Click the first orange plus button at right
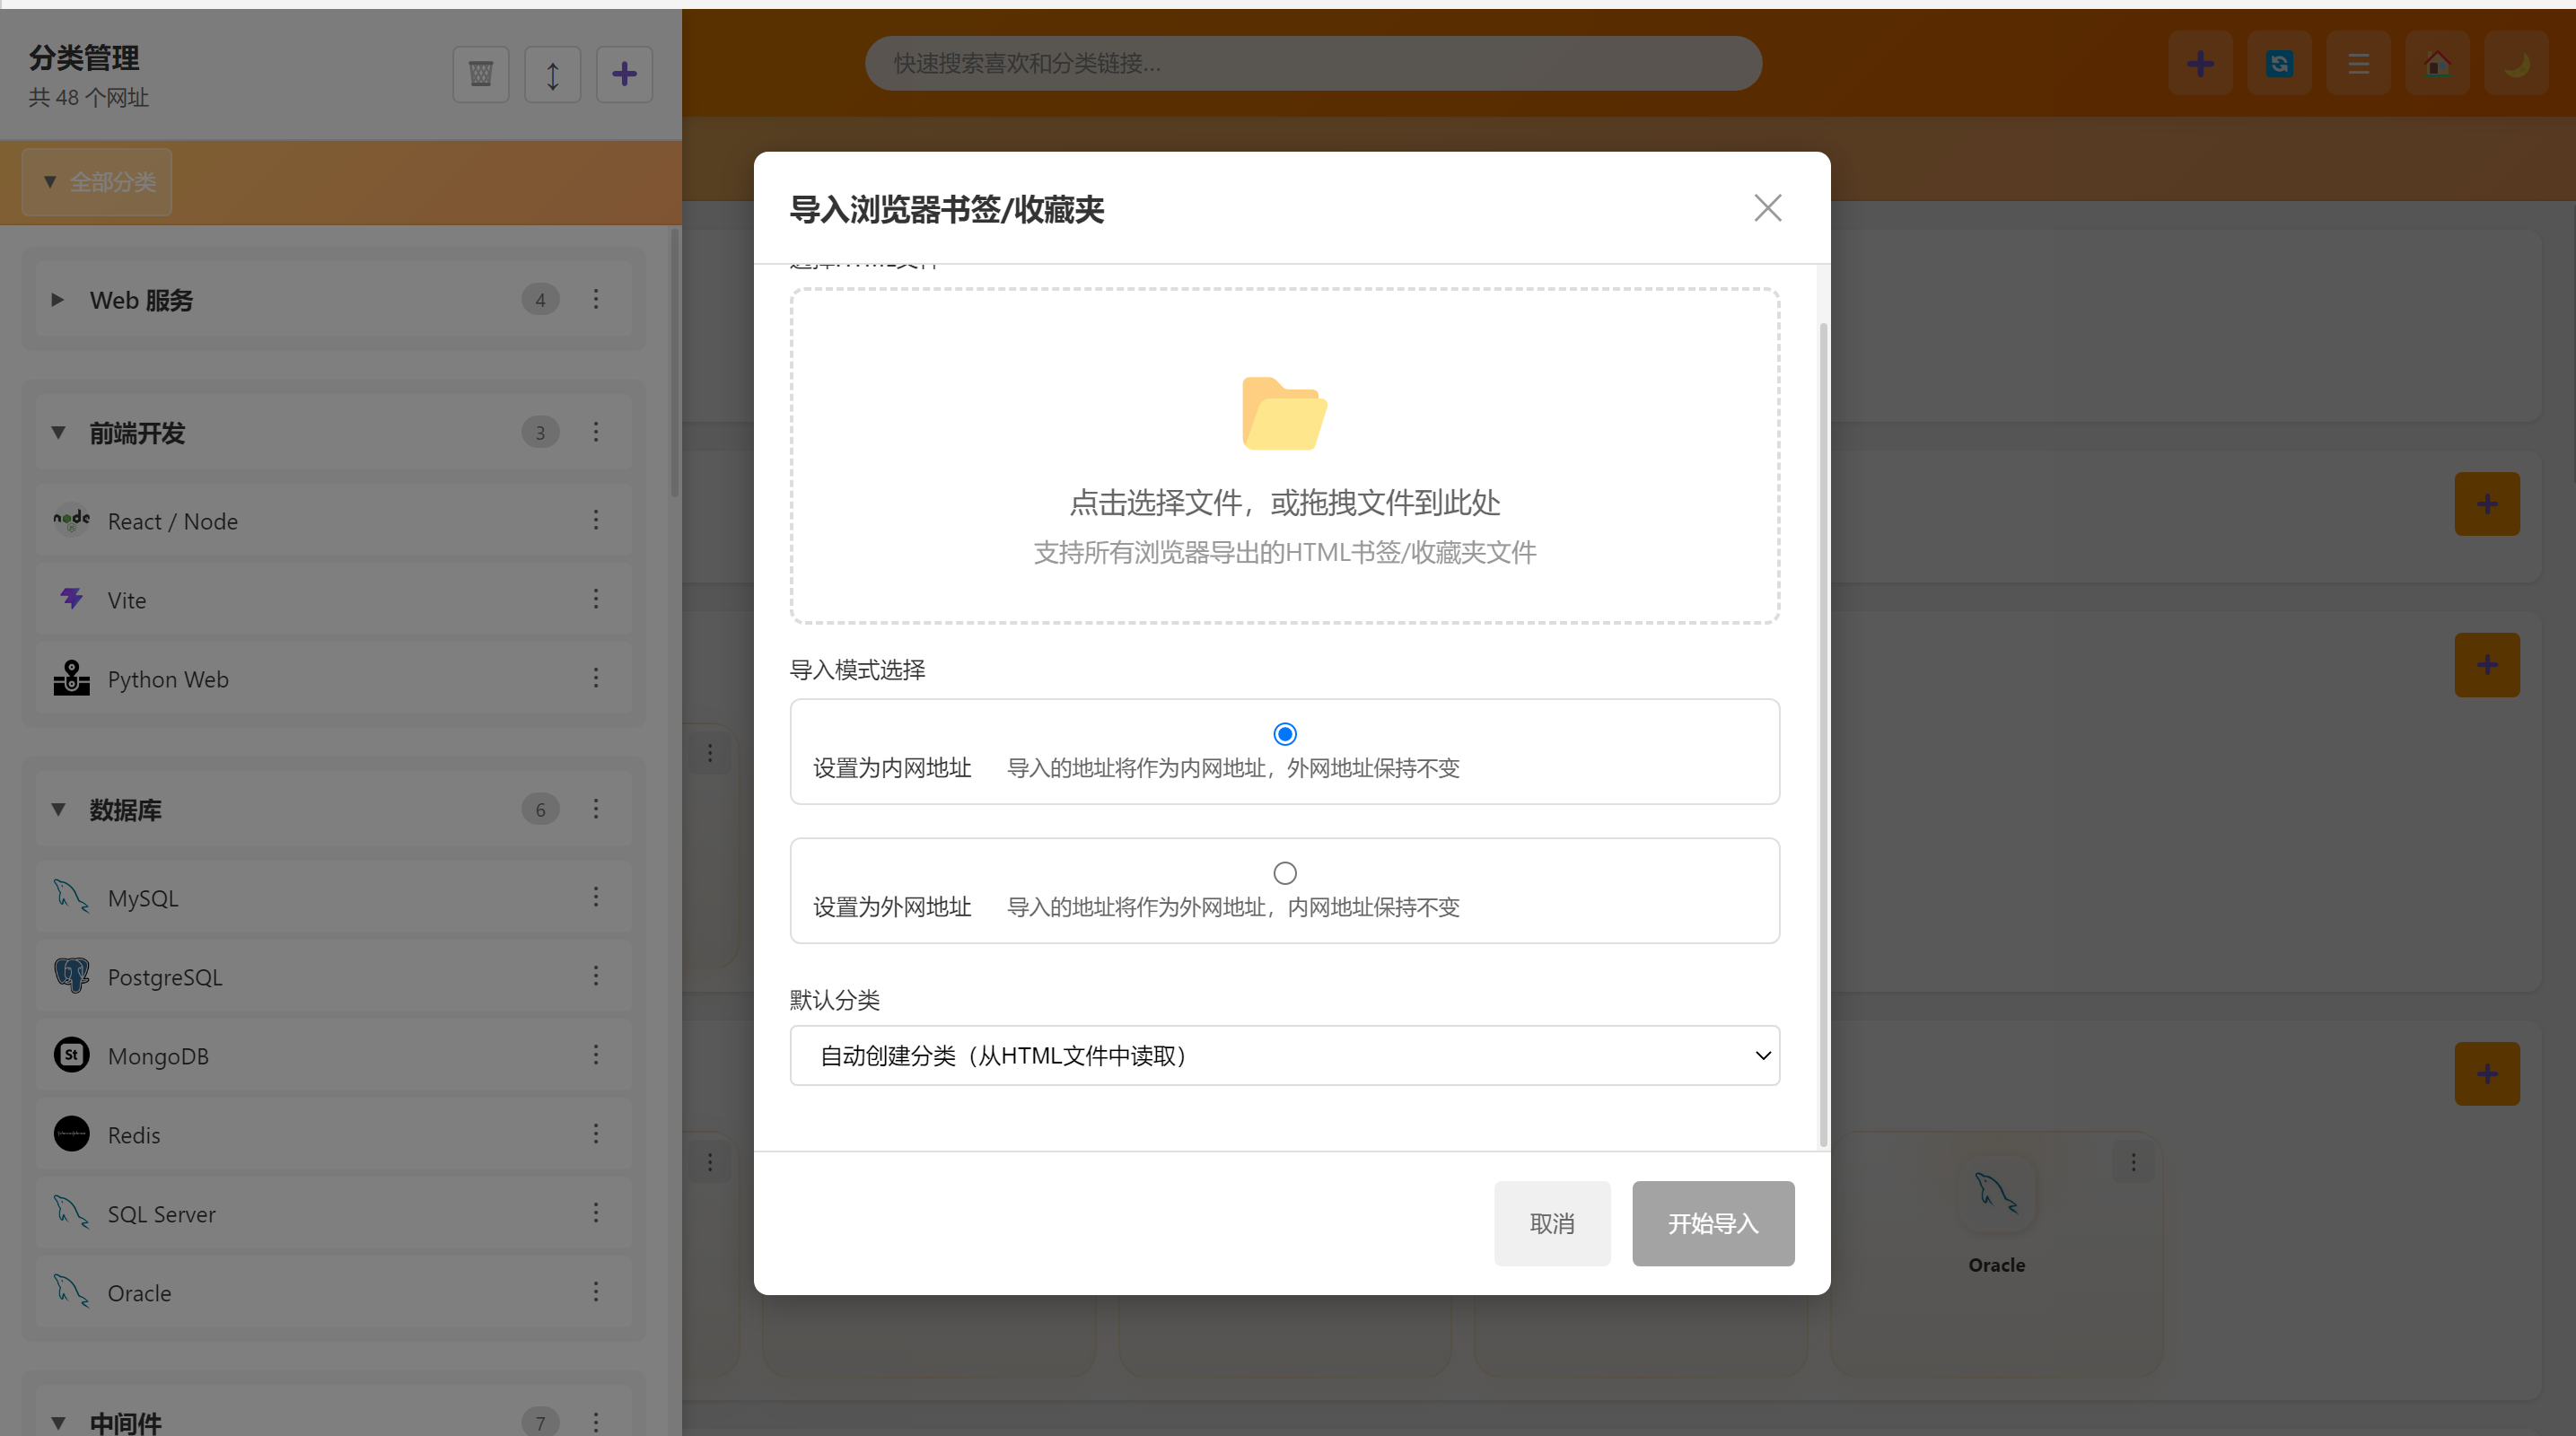 click(x=2486, y=504)
